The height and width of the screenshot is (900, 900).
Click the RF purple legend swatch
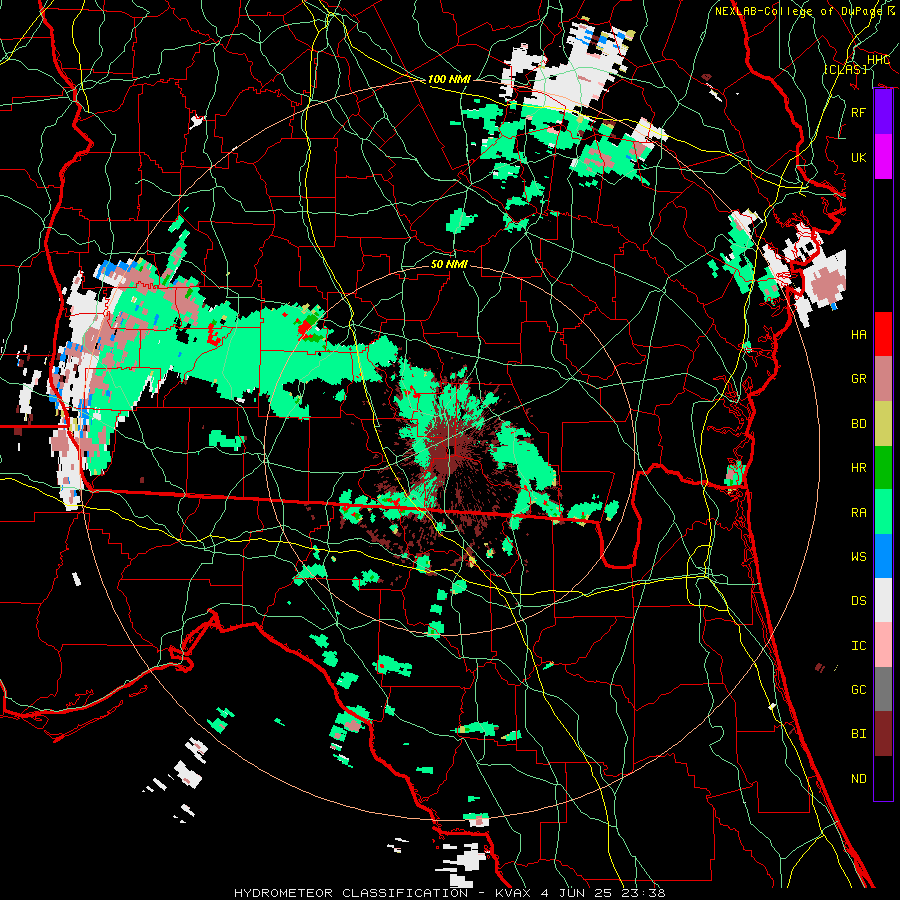(883, 112)
